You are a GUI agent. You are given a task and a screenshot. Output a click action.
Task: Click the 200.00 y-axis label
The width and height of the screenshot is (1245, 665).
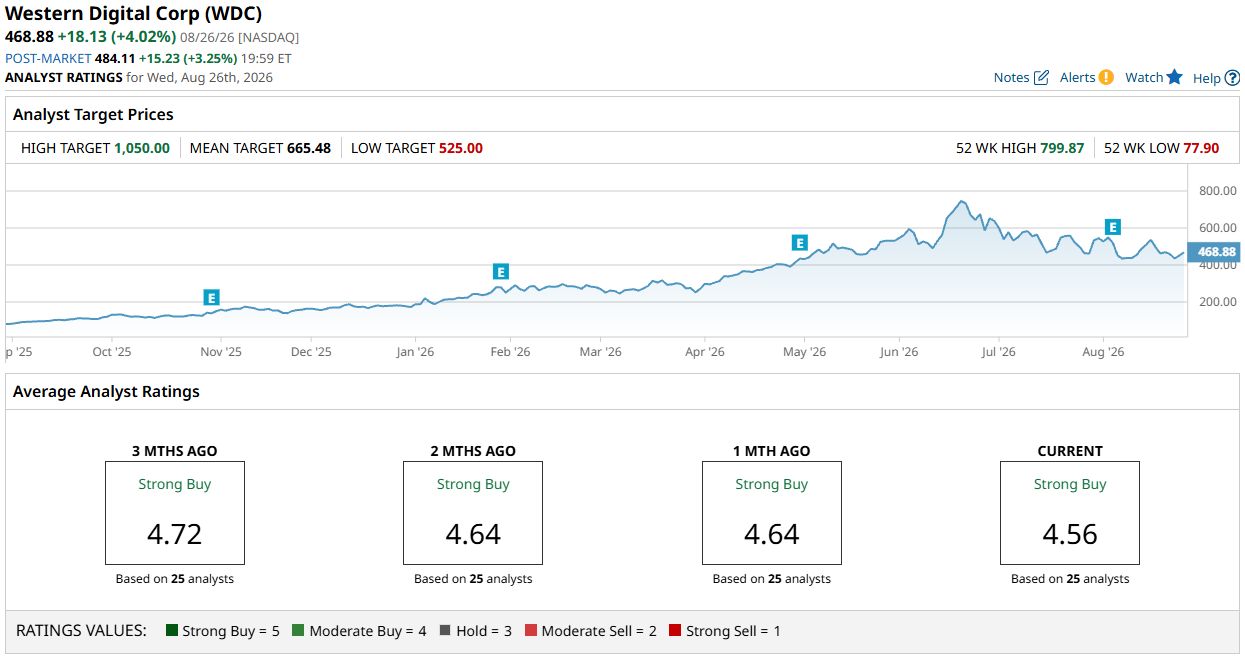pyautogui.click(x=1217, y=302)
